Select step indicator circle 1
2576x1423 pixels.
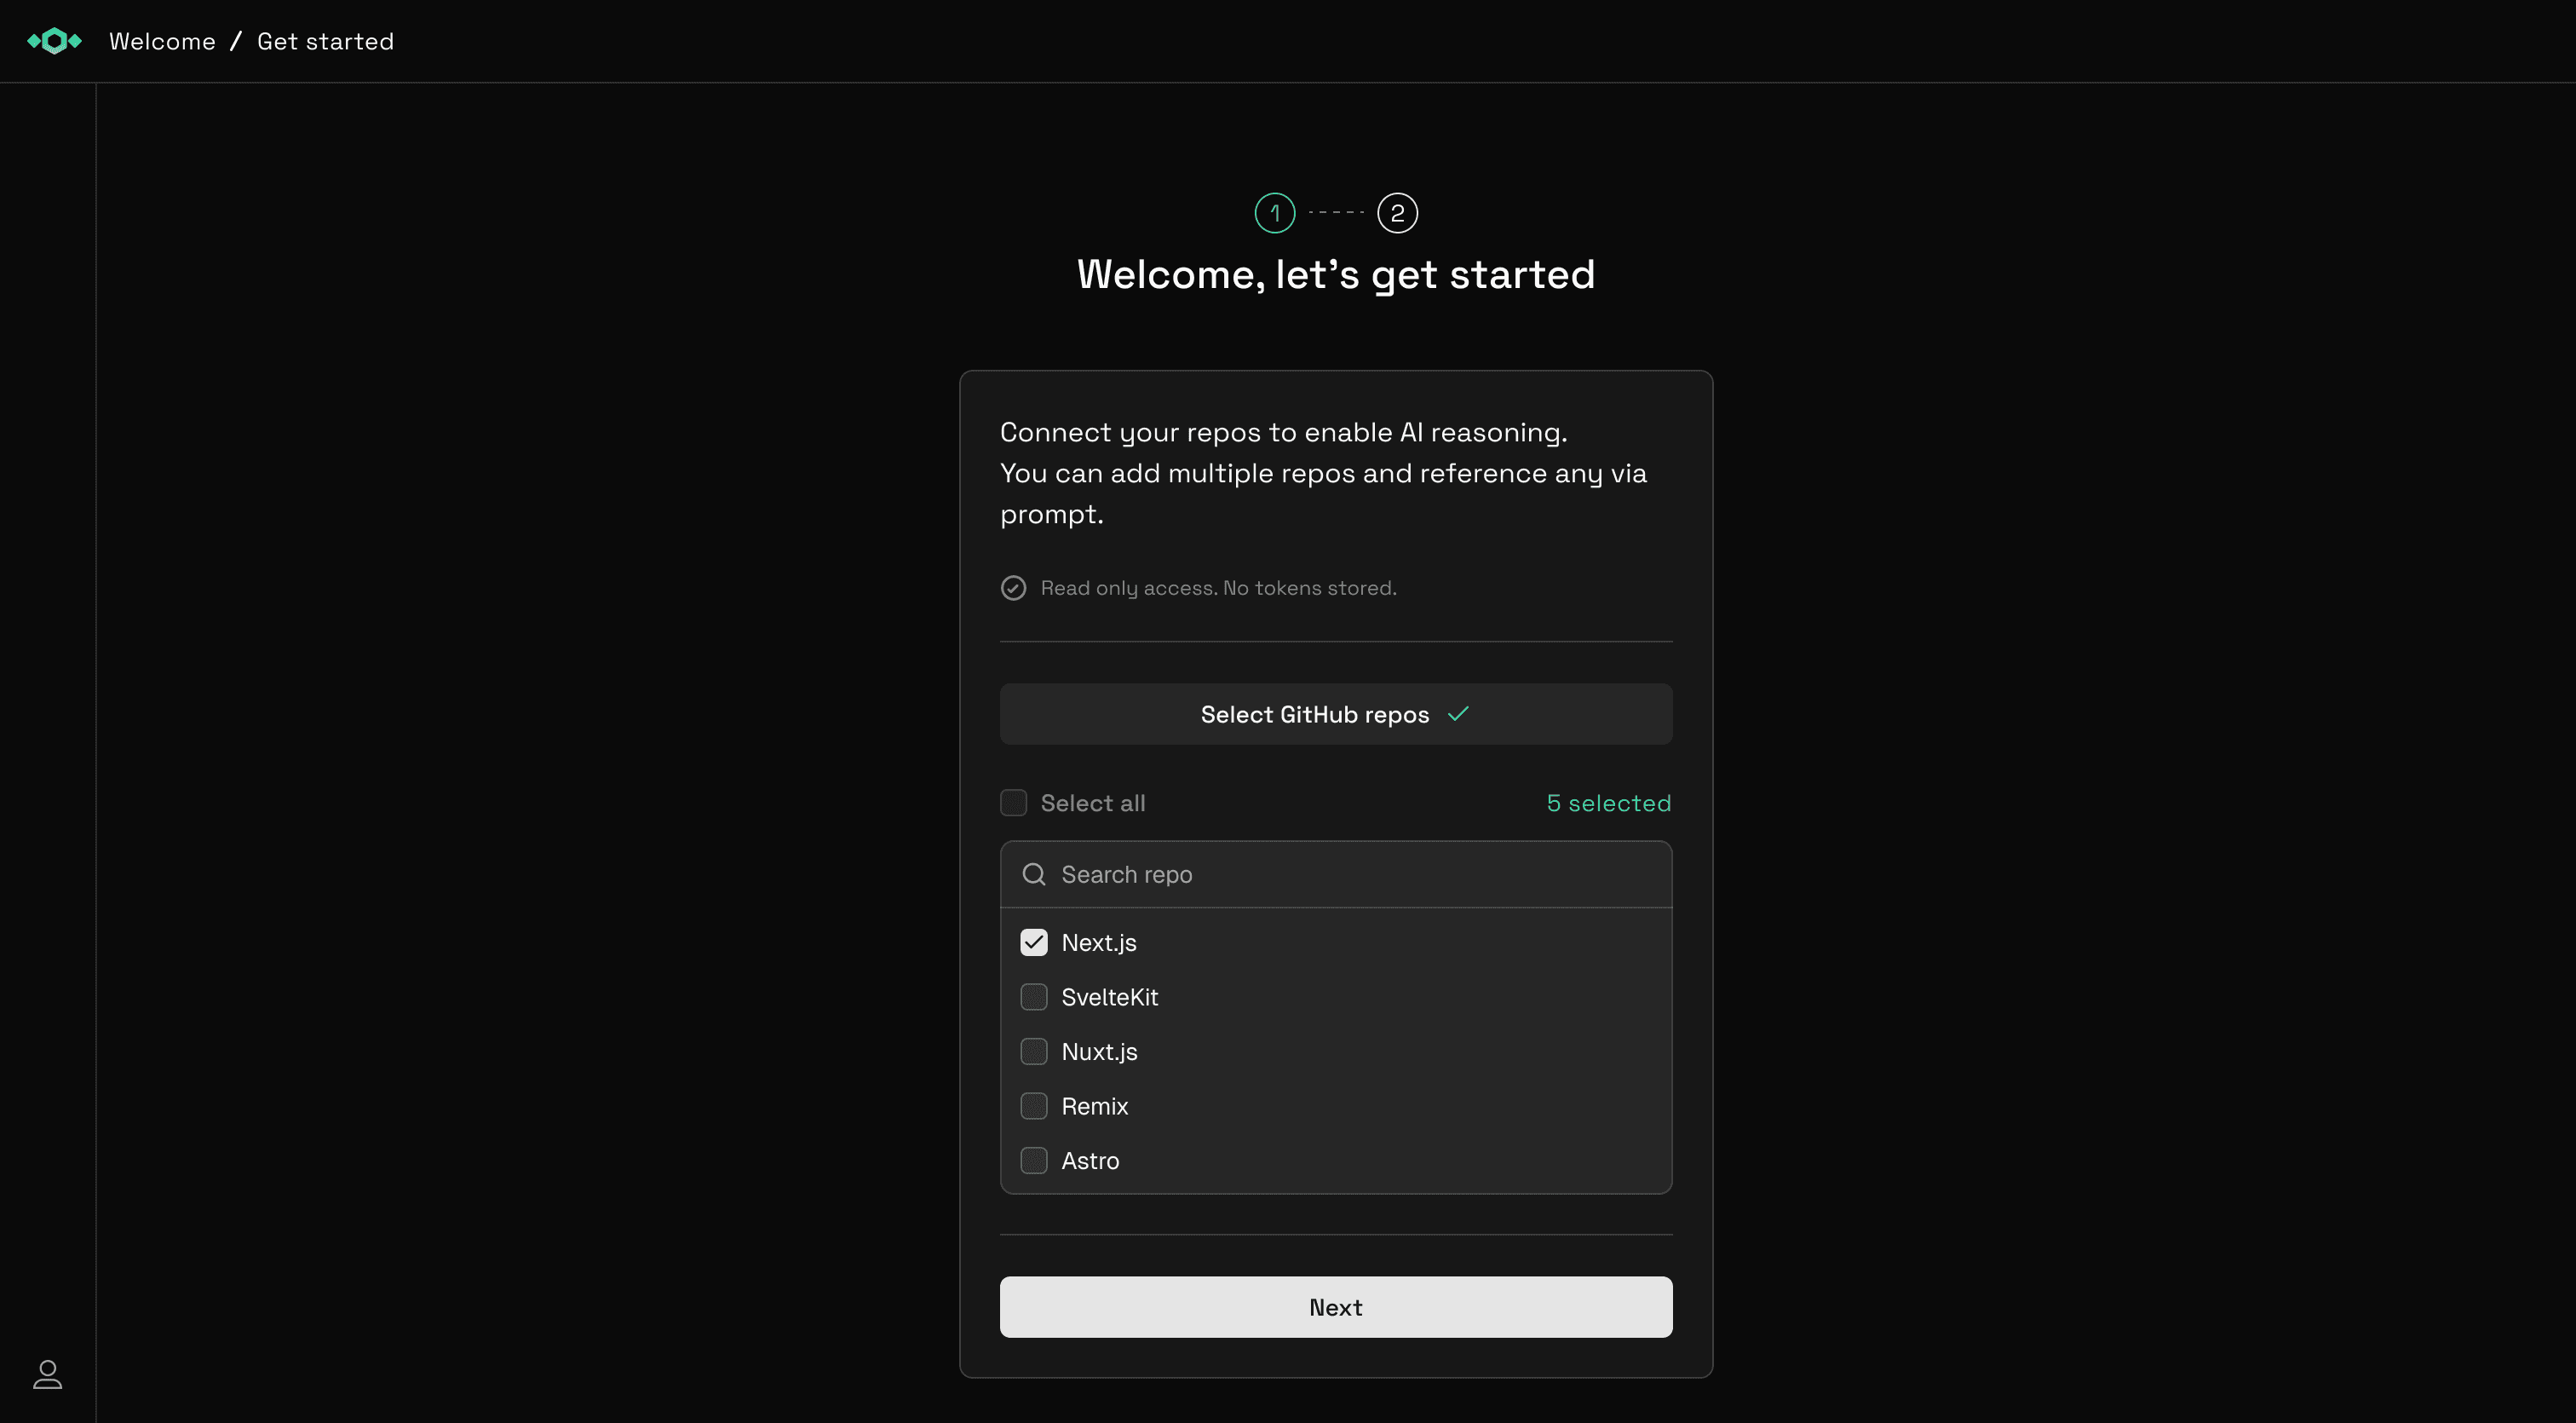point(1274,212)
